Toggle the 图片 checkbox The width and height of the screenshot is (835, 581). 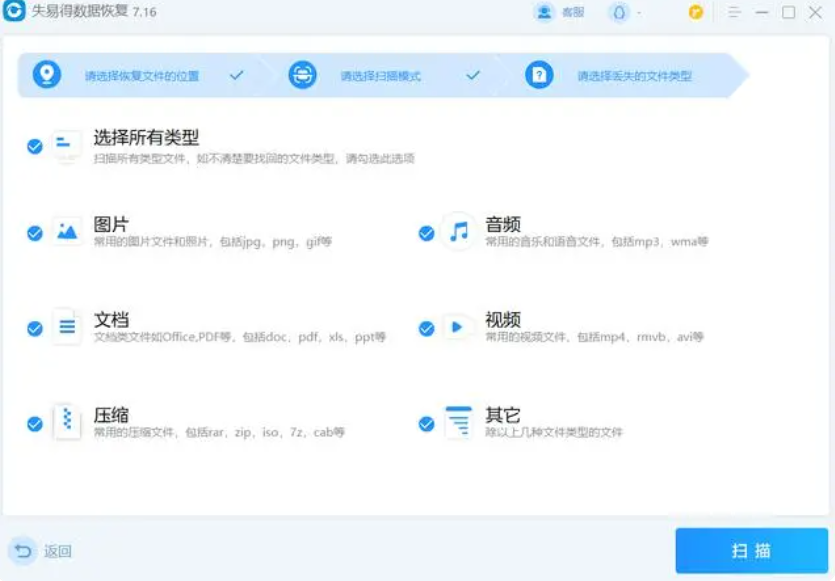[35, 233]
